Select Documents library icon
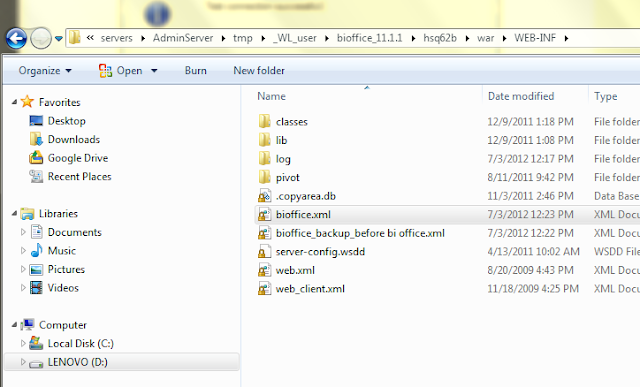 pos(36,232)
